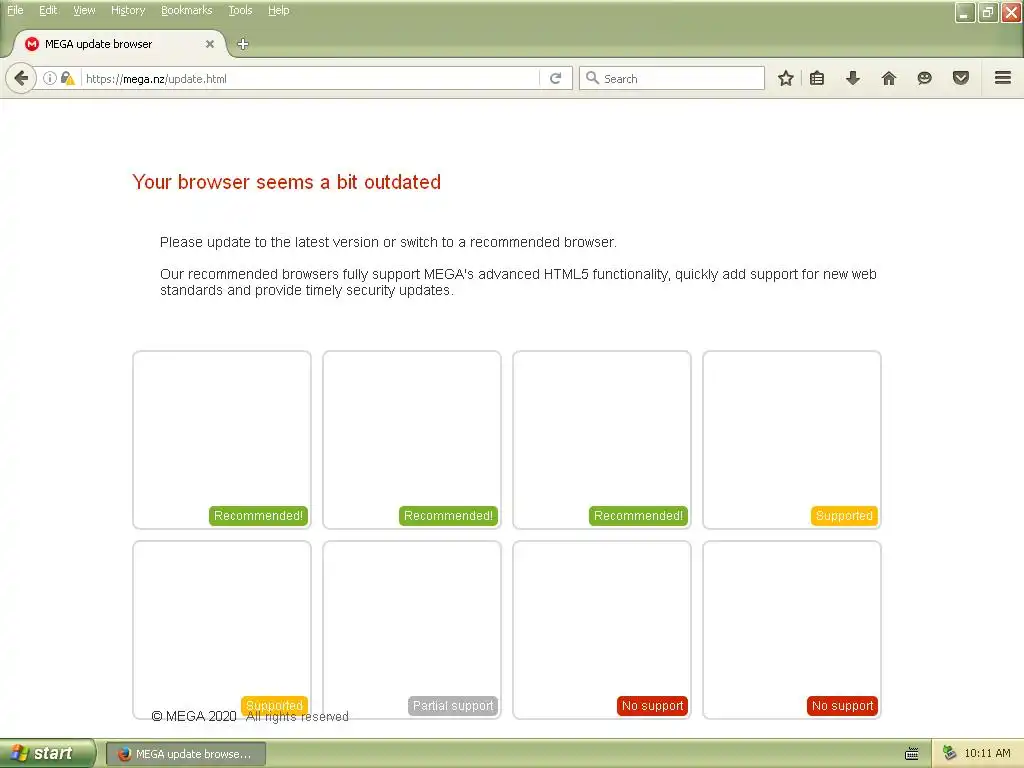The height and width of the screenshot is (768, 1024).
Task: Click text 'Please update to the latest version'
Action: 269,242
